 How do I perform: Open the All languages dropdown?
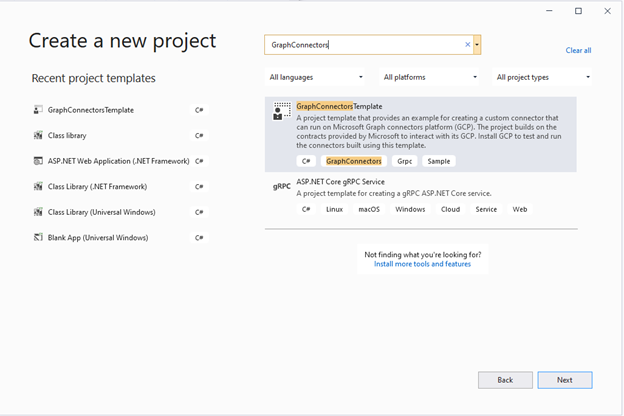[316, 77]
